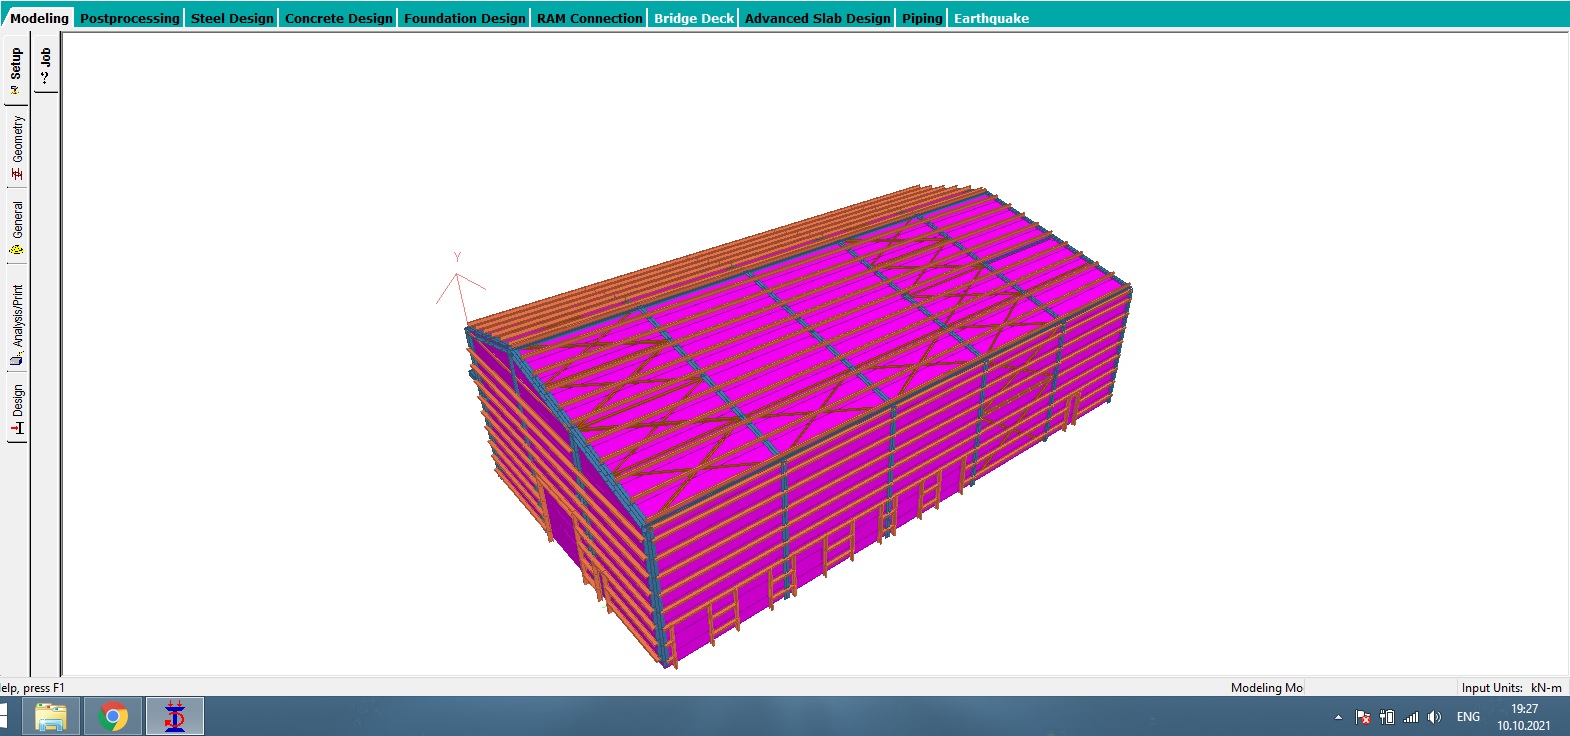
Task: Select the Concrete Design tab
Action: click(339, 18)
